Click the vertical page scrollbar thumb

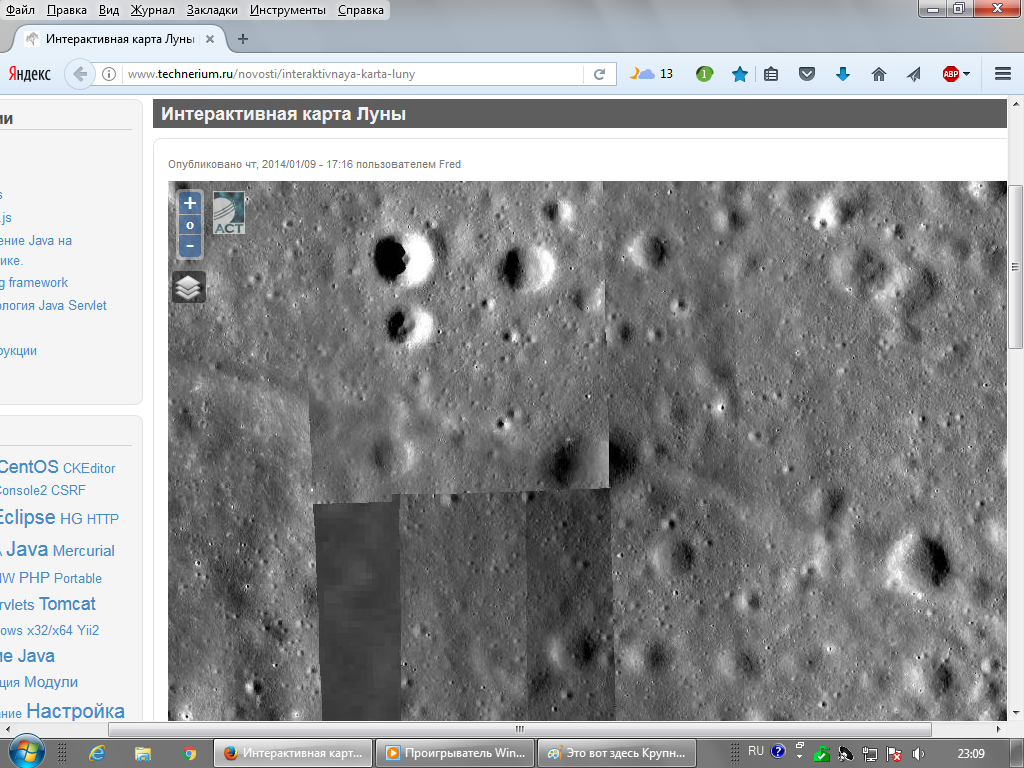pos(1016,266)
